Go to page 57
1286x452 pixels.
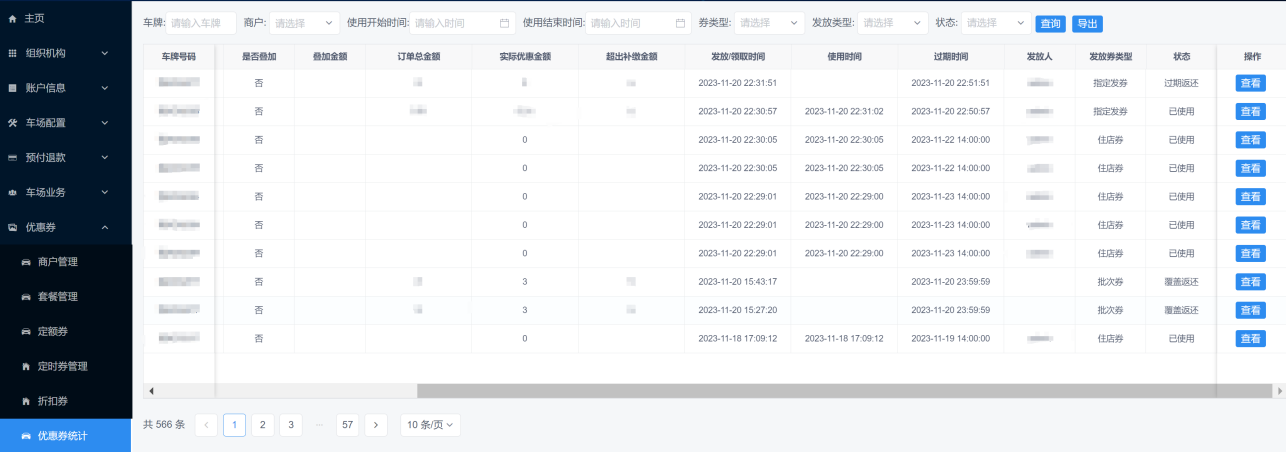(348, 425)
